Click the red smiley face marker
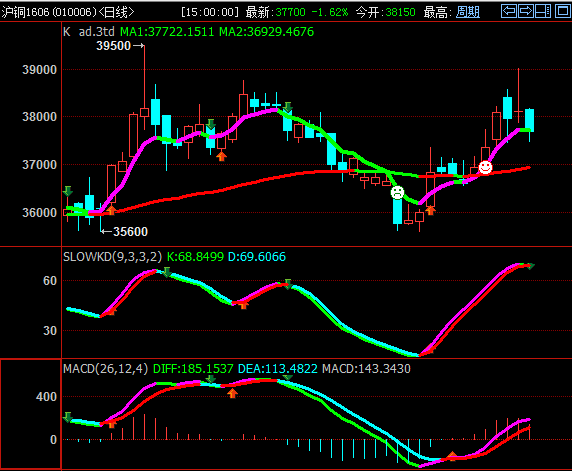The width and height of the screenshot is (572, 471). click(485, 167)
